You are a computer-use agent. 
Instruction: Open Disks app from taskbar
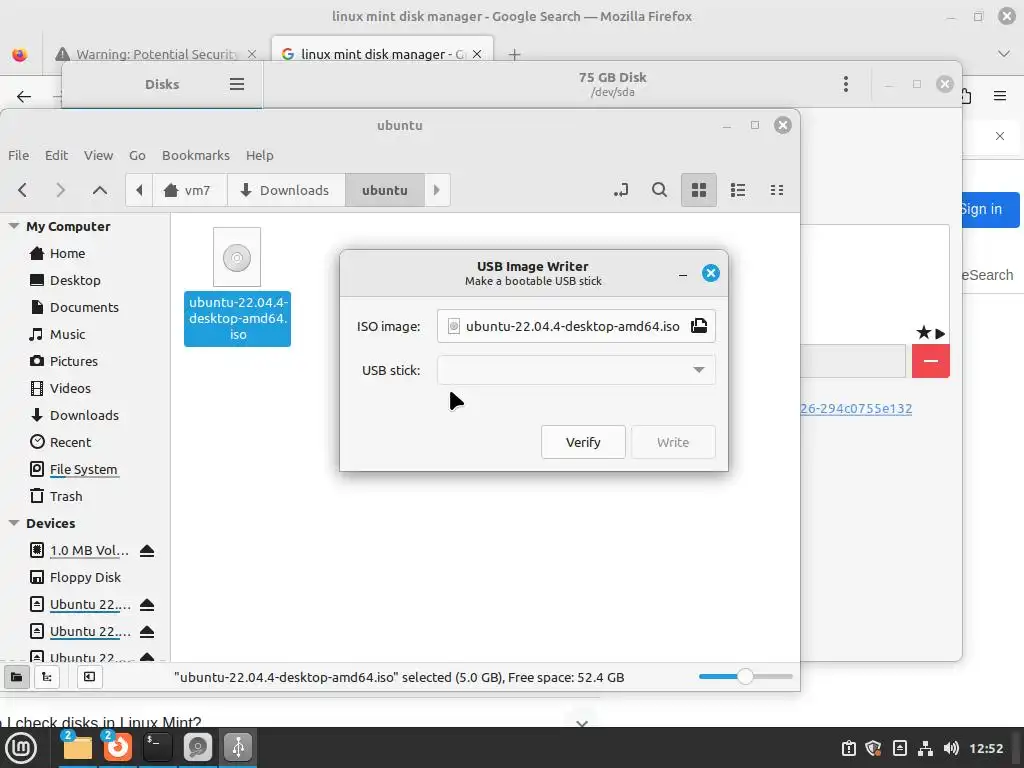pos(198,748)
